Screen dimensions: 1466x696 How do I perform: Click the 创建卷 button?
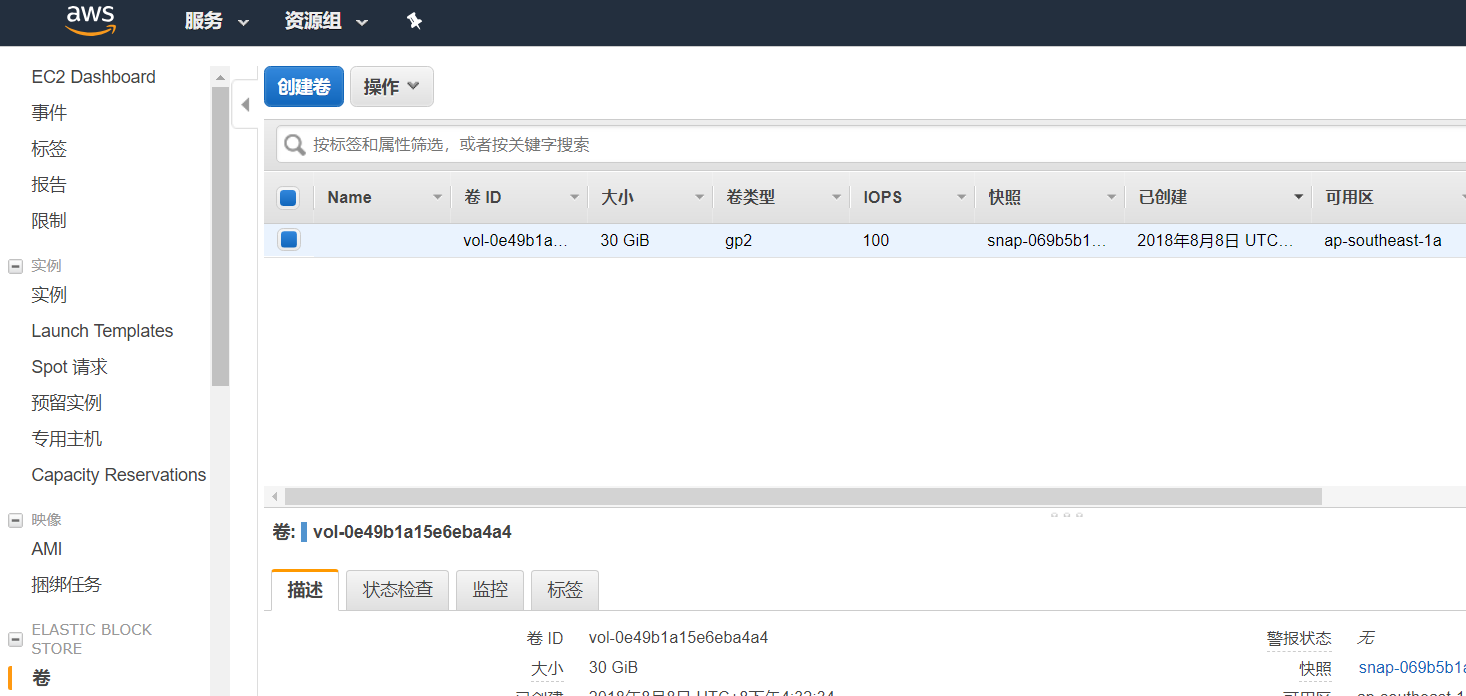[x=304, y=87]
